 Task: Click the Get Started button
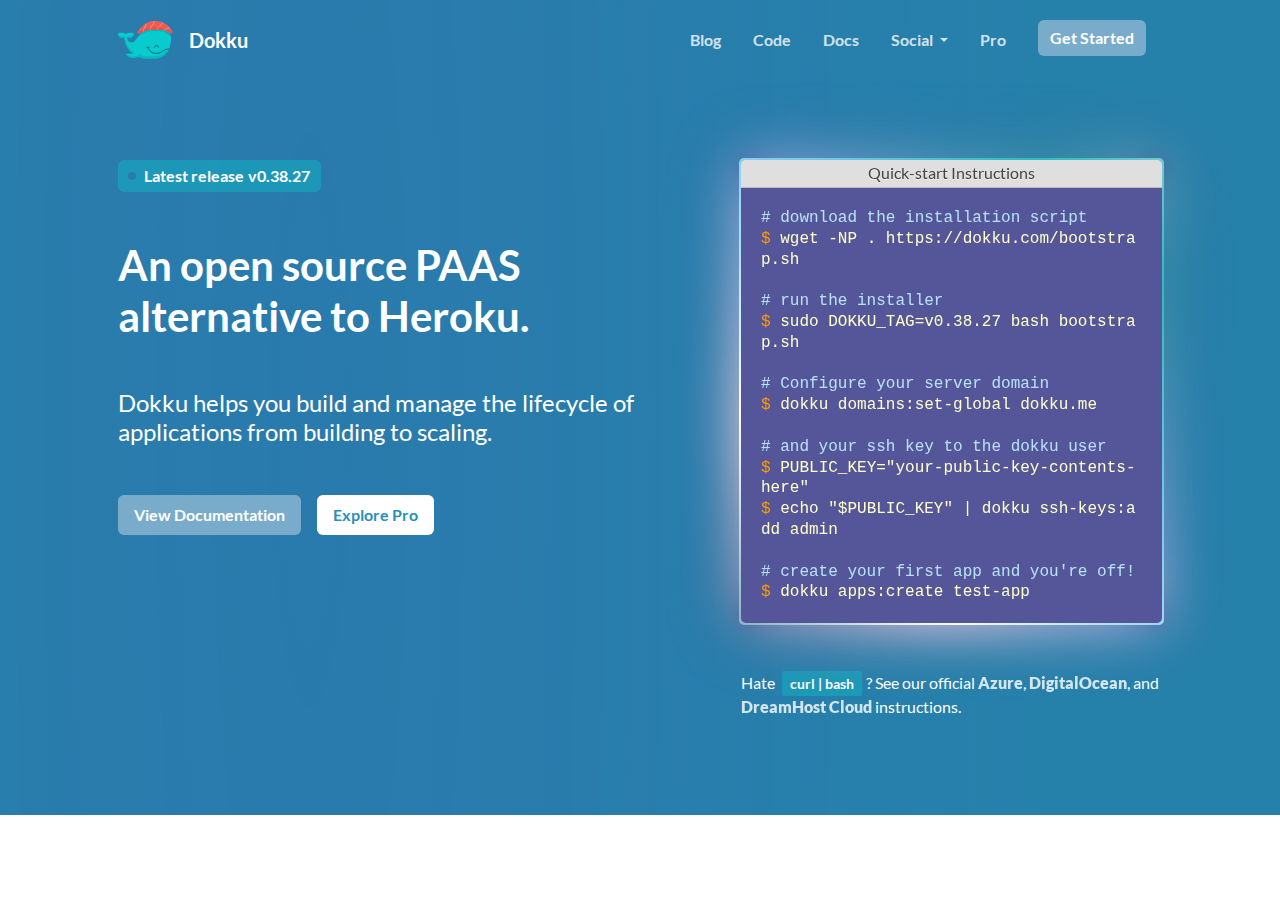pos(1092,38)
